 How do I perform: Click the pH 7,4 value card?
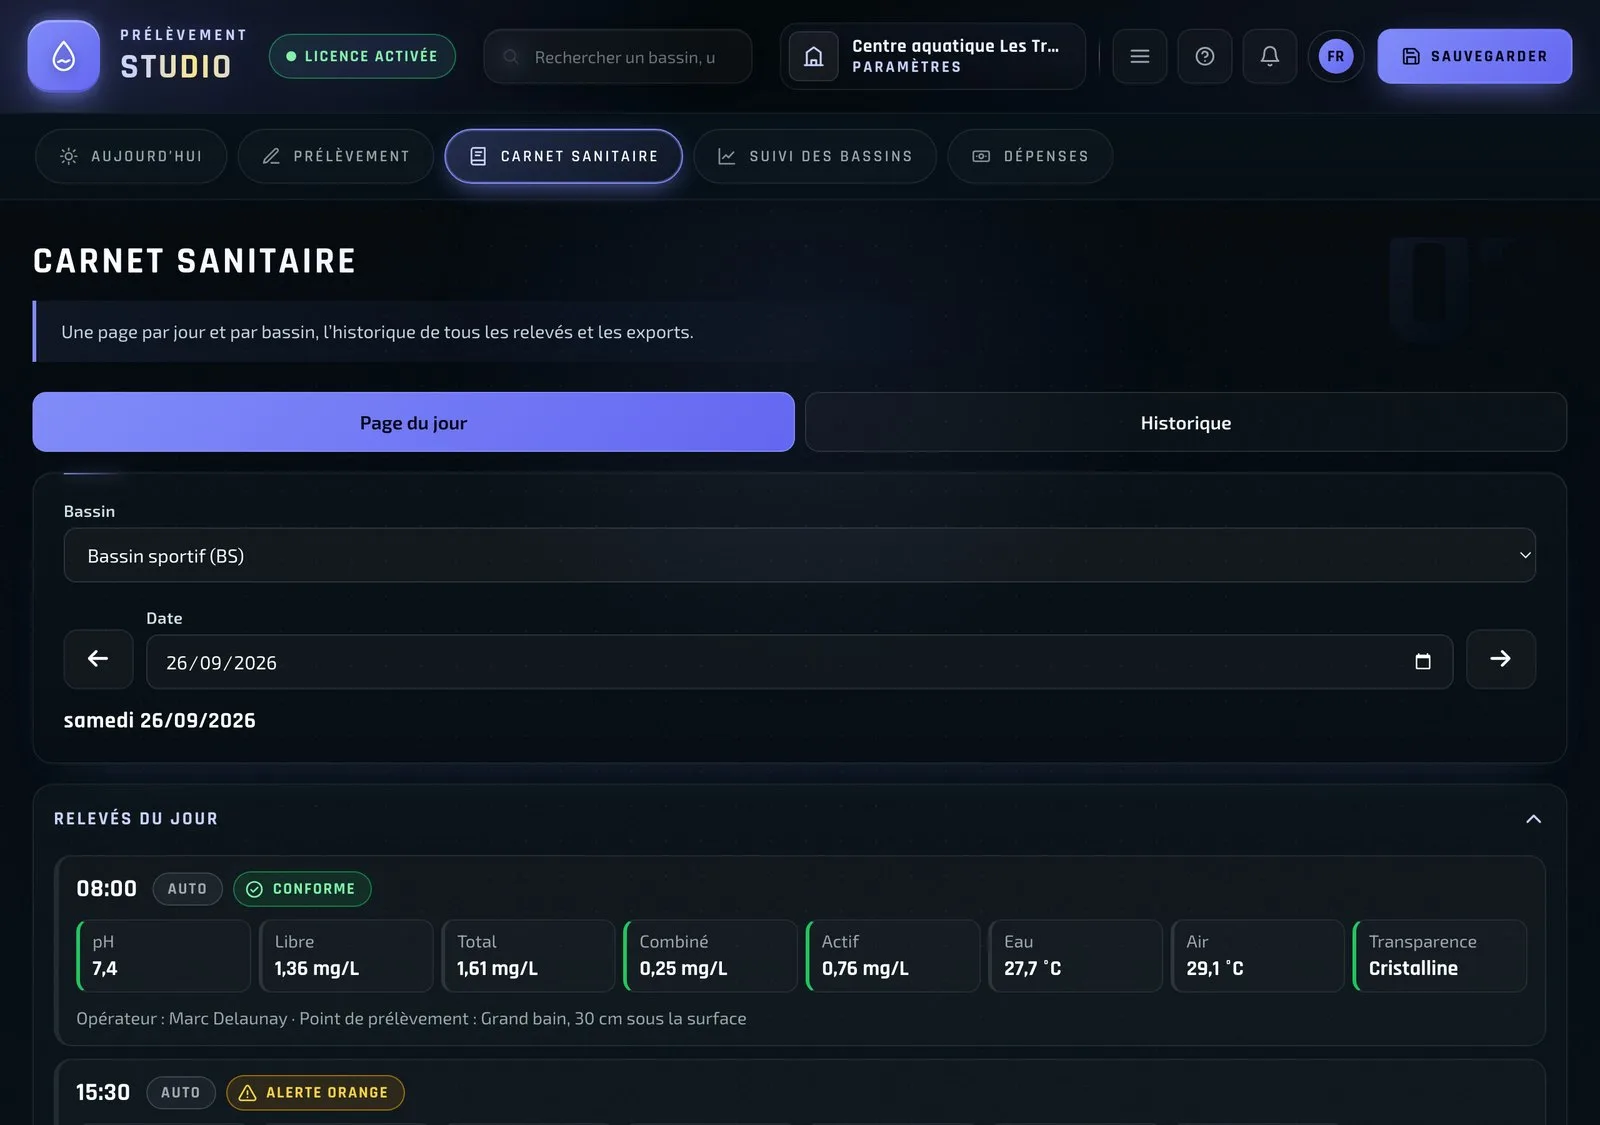(x=164, y=956)
